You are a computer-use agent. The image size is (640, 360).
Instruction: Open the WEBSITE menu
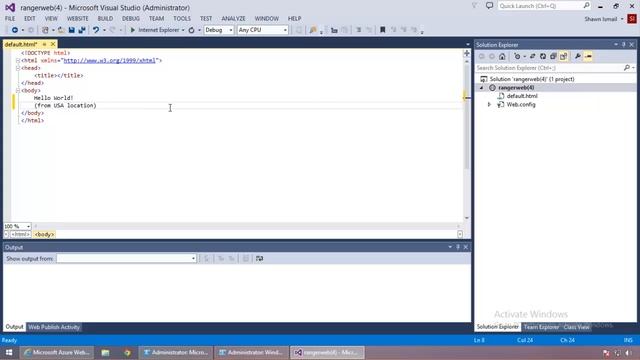click(78, 18)
